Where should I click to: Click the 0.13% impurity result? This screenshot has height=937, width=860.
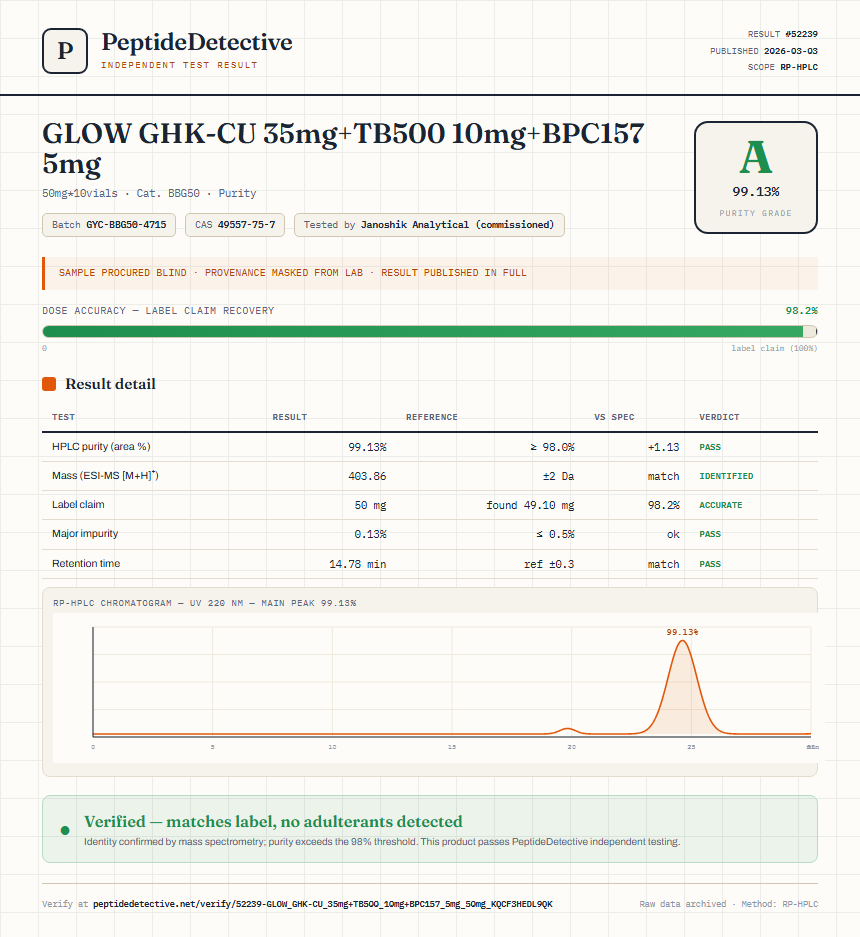point(370,534)
